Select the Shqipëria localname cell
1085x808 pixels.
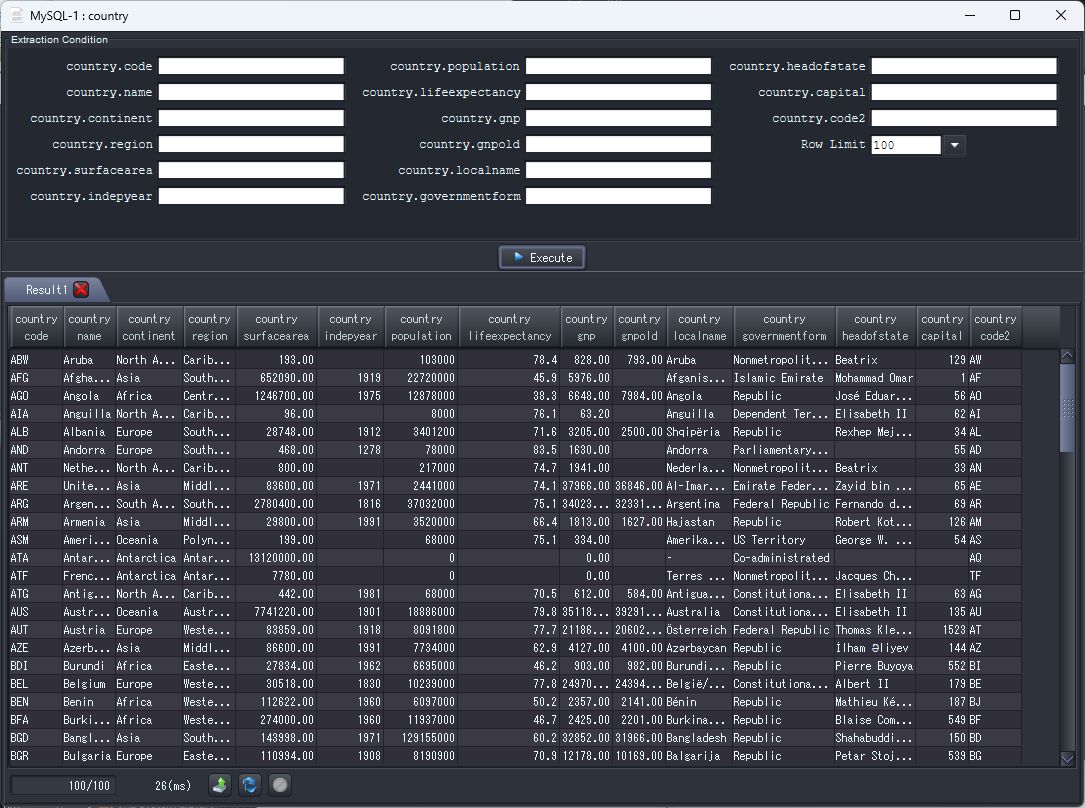698,432
